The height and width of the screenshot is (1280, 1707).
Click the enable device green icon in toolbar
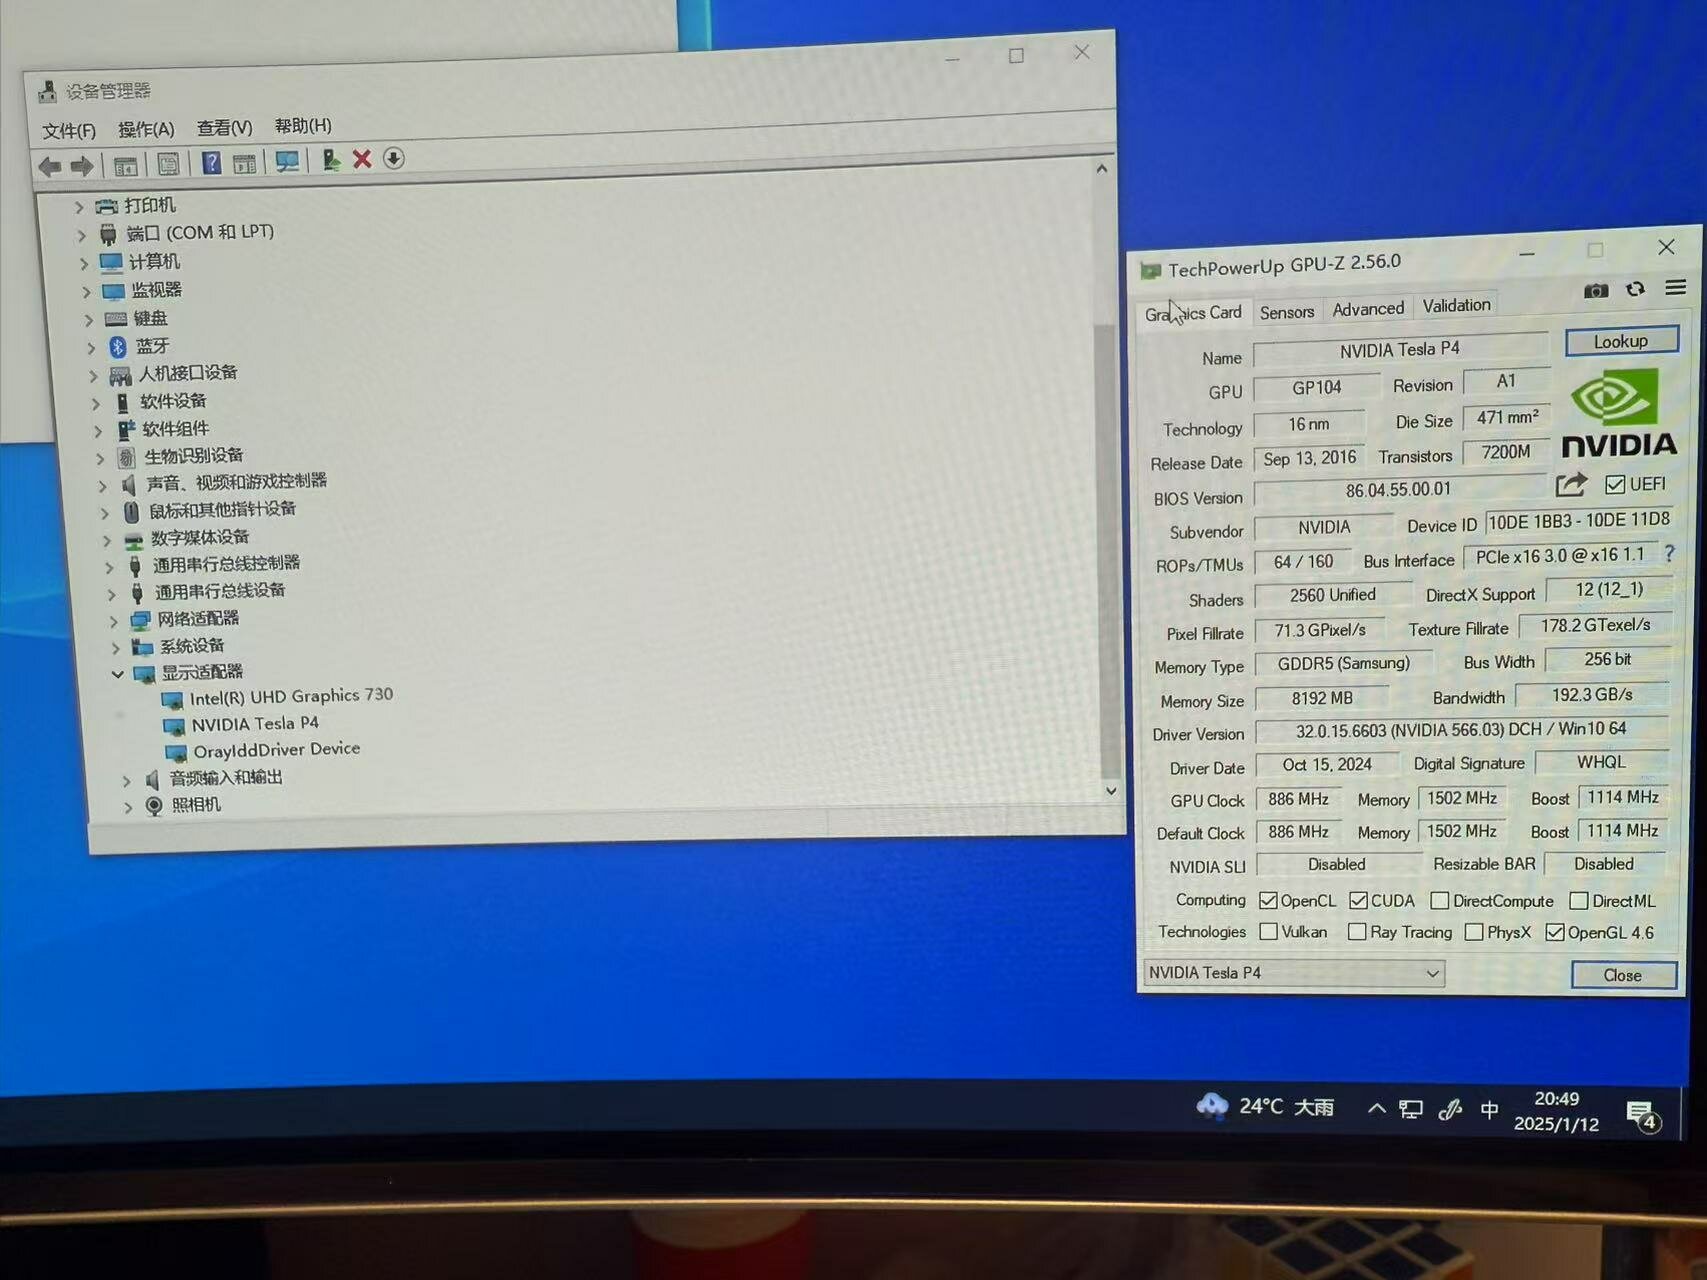pos(331,160)
